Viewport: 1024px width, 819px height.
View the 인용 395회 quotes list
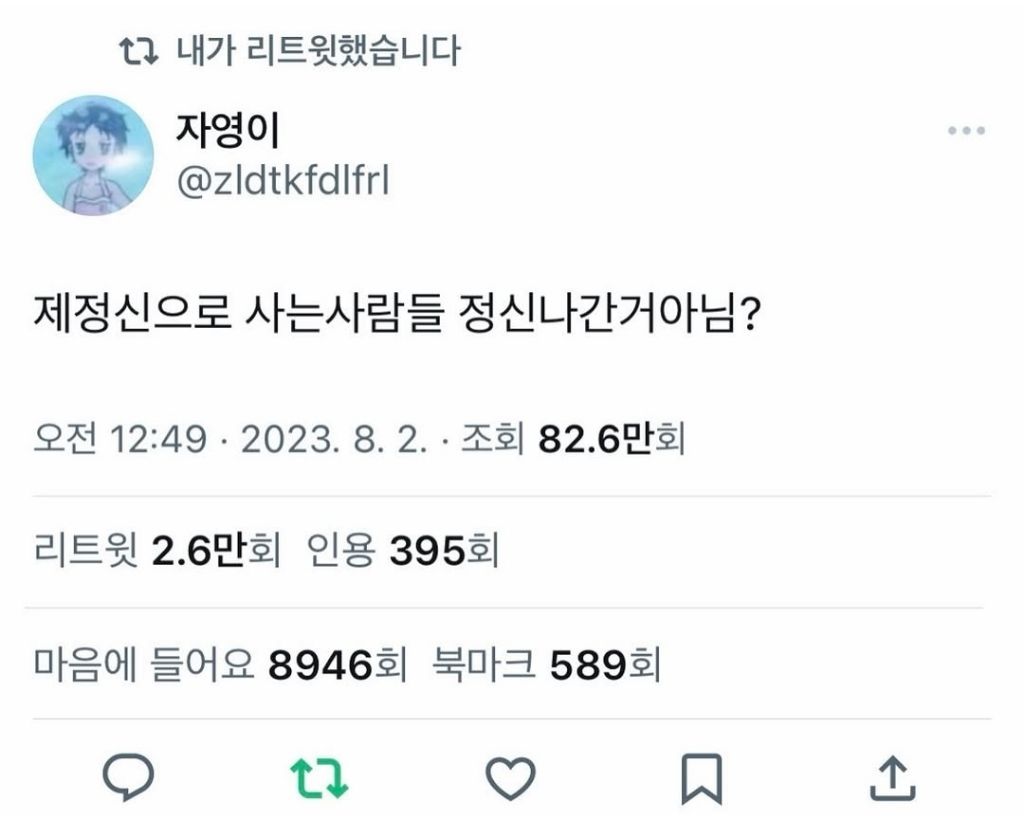pyautogui.click(x=403, y=551)
